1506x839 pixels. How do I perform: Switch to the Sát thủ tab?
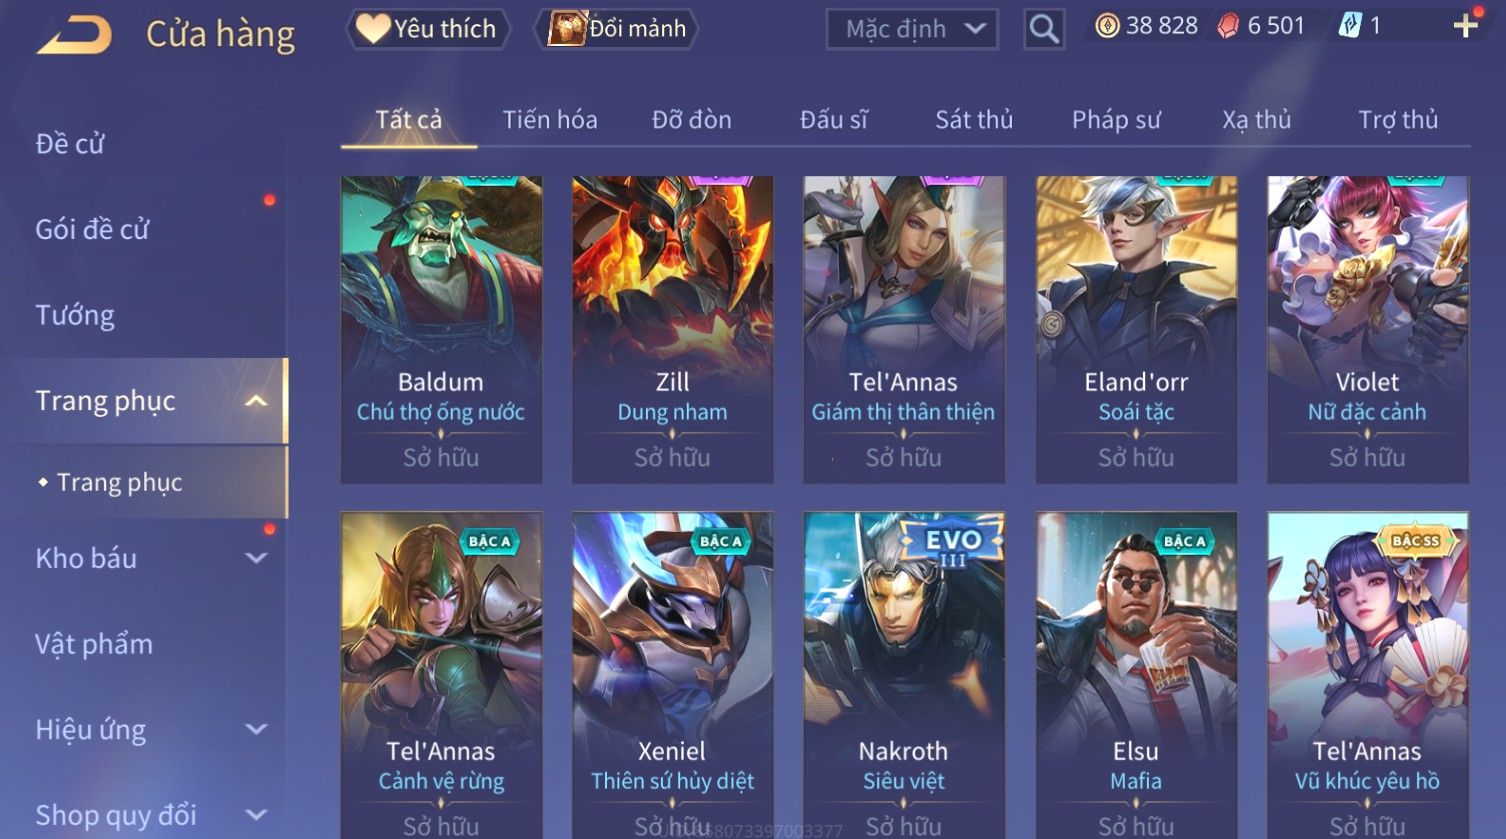click(974, 120)
